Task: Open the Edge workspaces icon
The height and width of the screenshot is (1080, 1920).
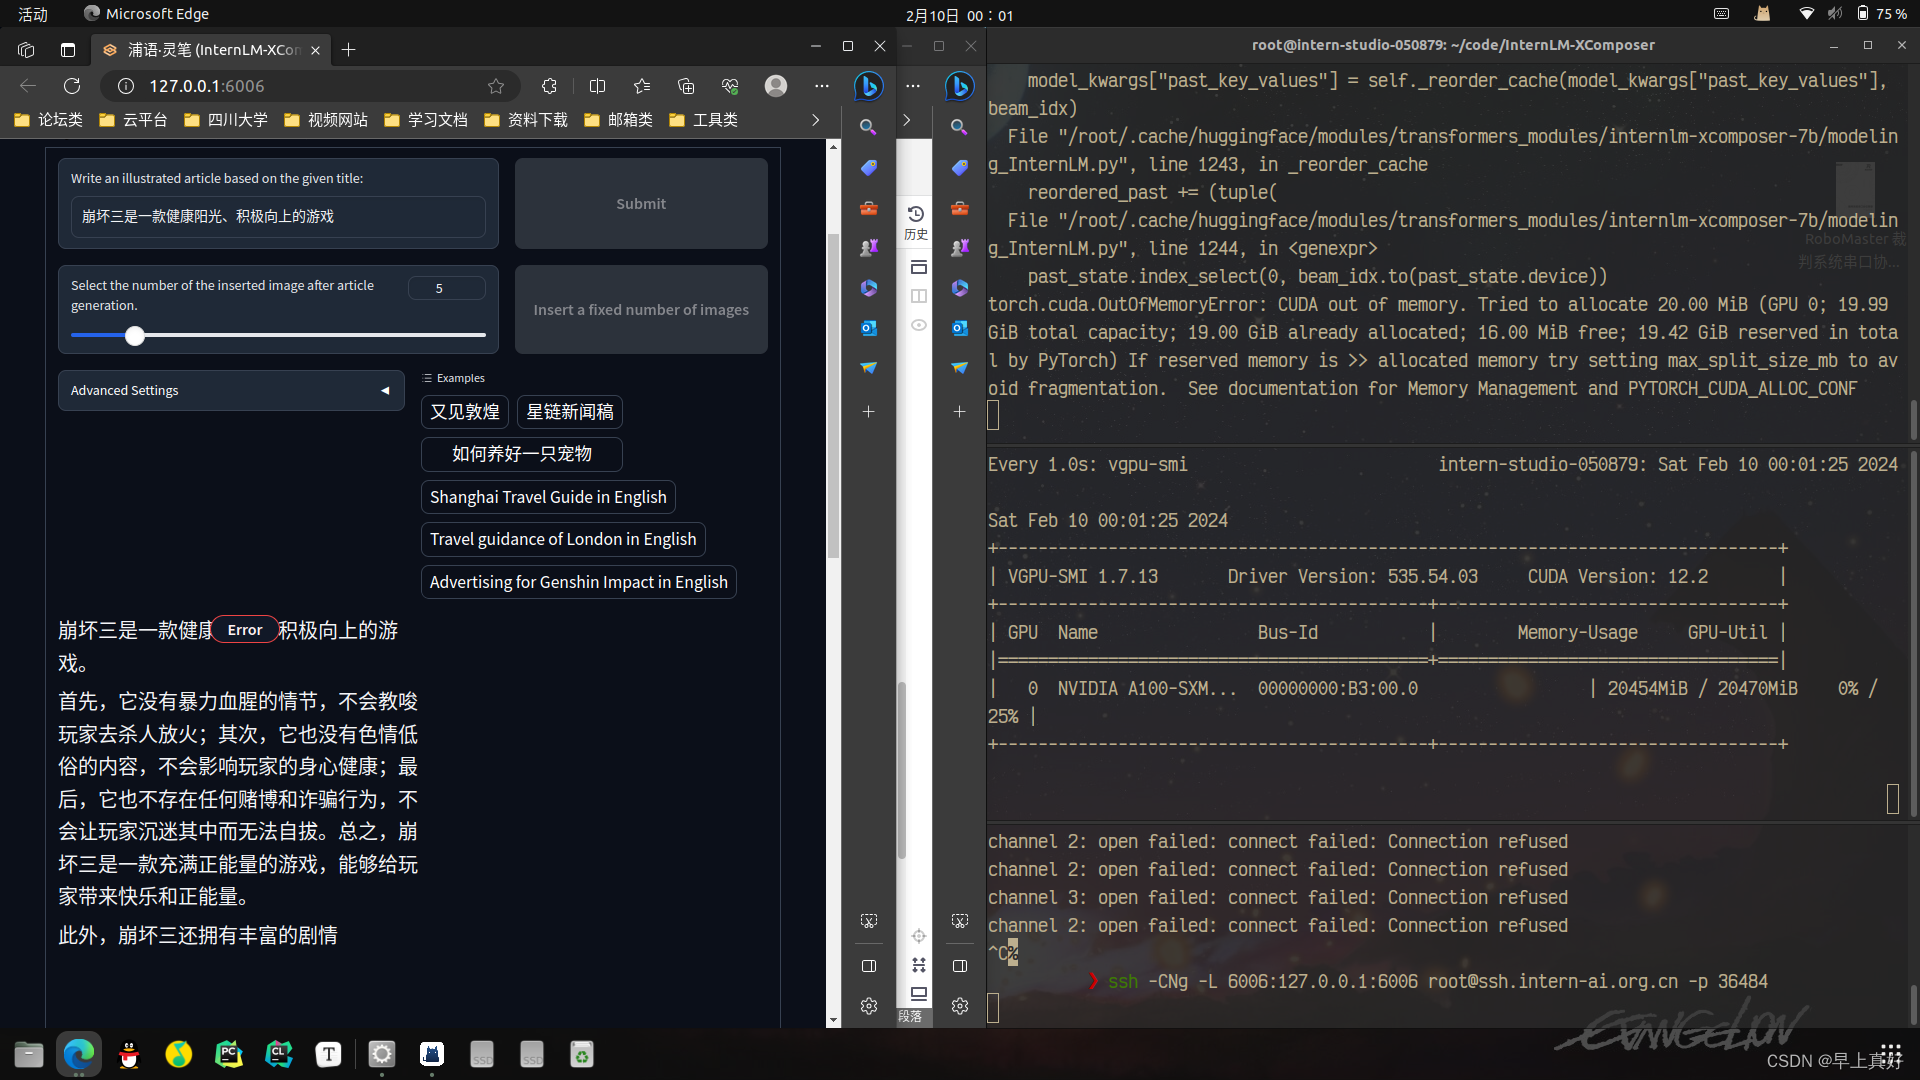Action: point(27,49)
